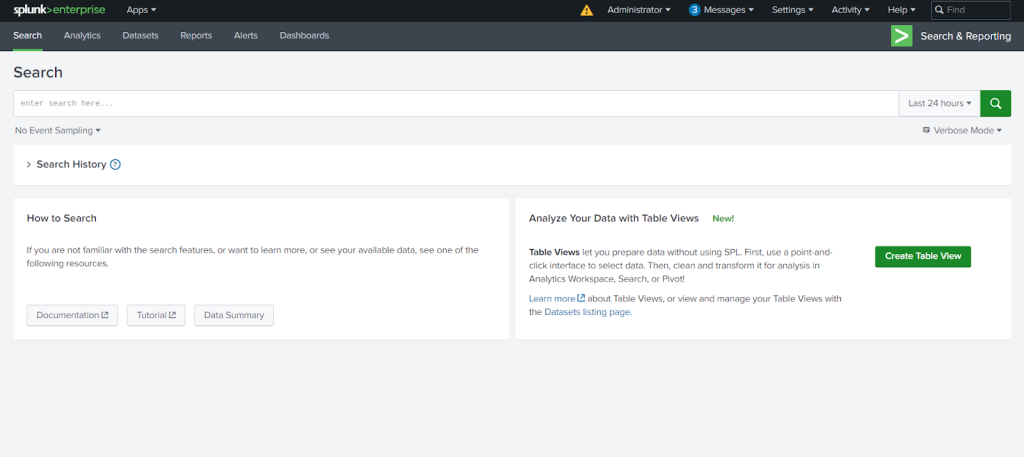Open the Dashboards tab
The image size is (1024, 457).
tap(304, 36)
